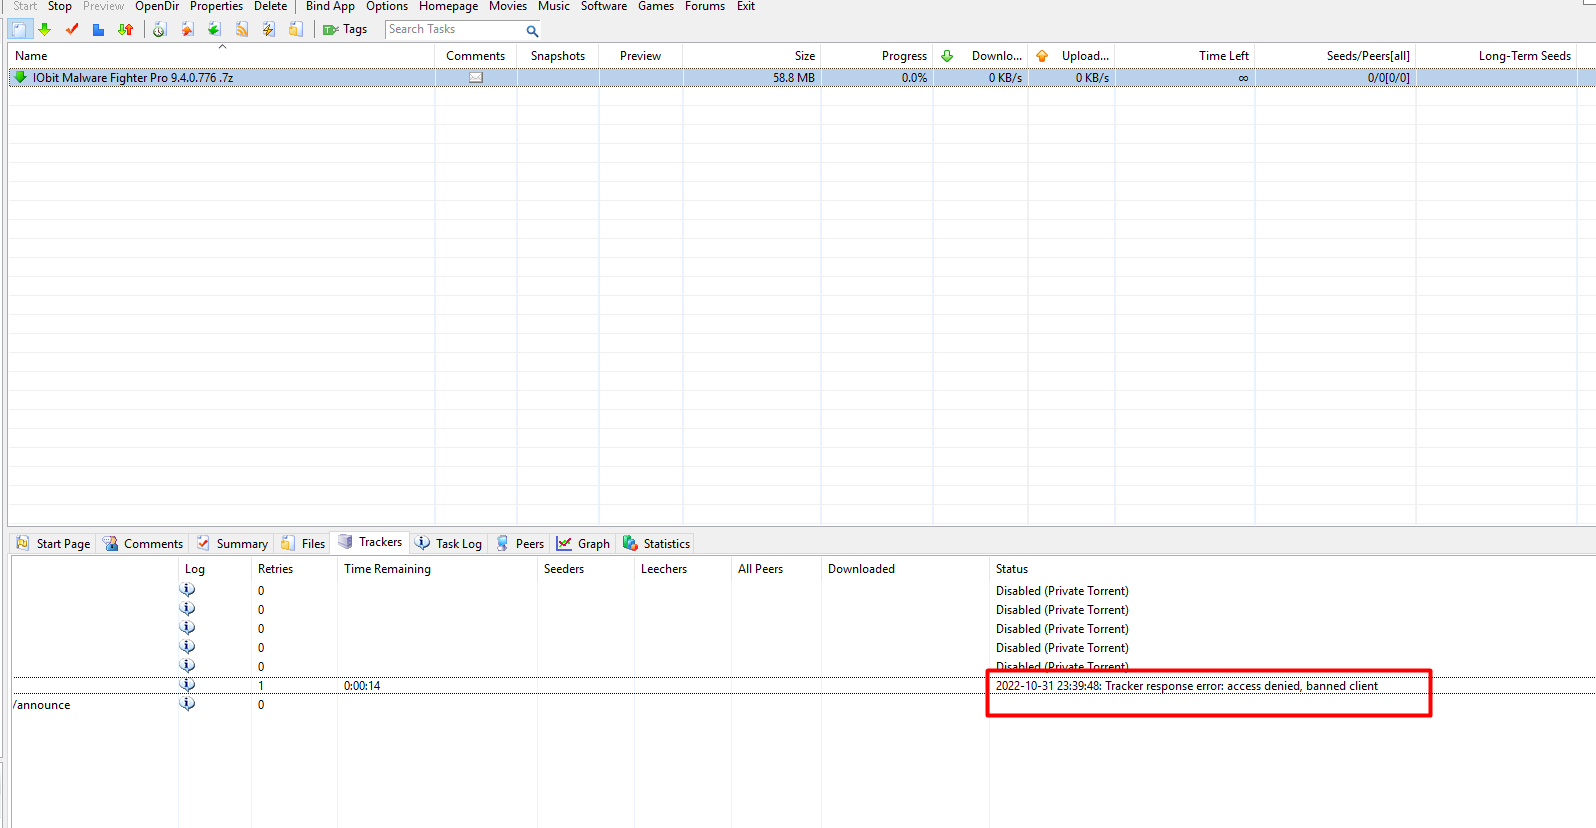
Task: Select the 'Tracker response error: access denied' status
Action: 1187,685
